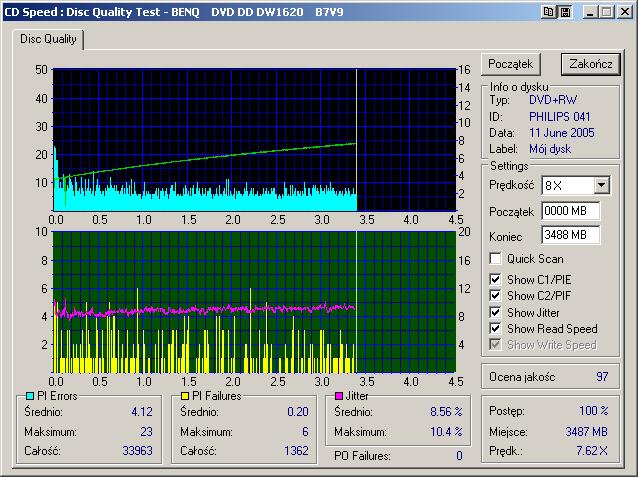Toggle the Show C2/PIF checkbox
Image resolution: width=638 pixels, height=477 pixels.
click(495, 295)
